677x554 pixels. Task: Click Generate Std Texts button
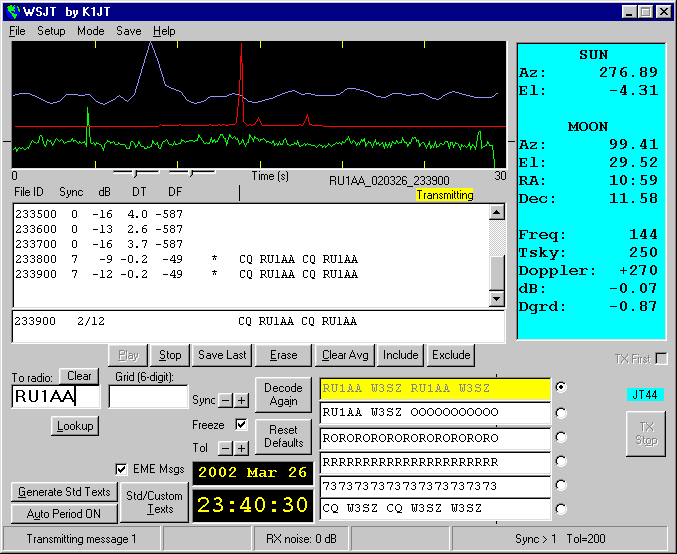(64, 492)
